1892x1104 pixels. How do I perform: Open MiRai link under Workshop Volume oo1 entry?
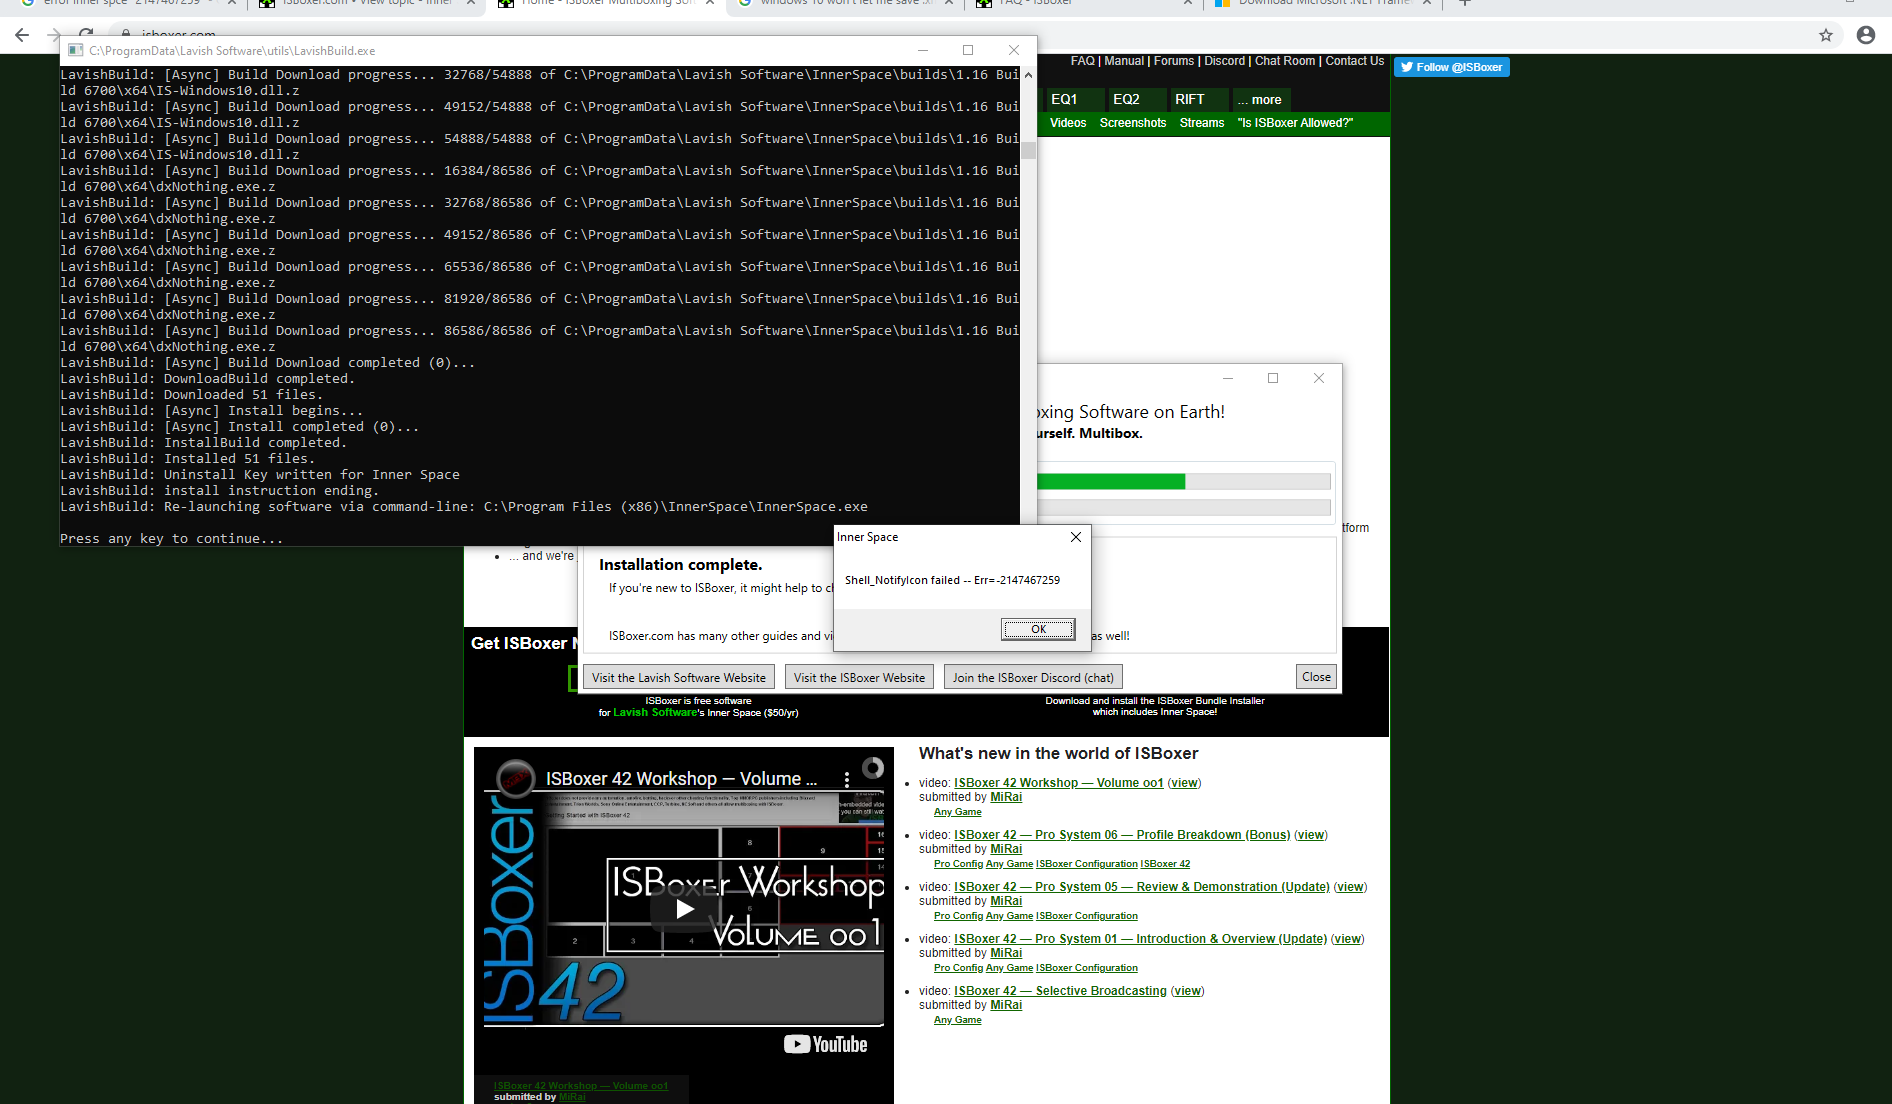tap(1006, 797)
